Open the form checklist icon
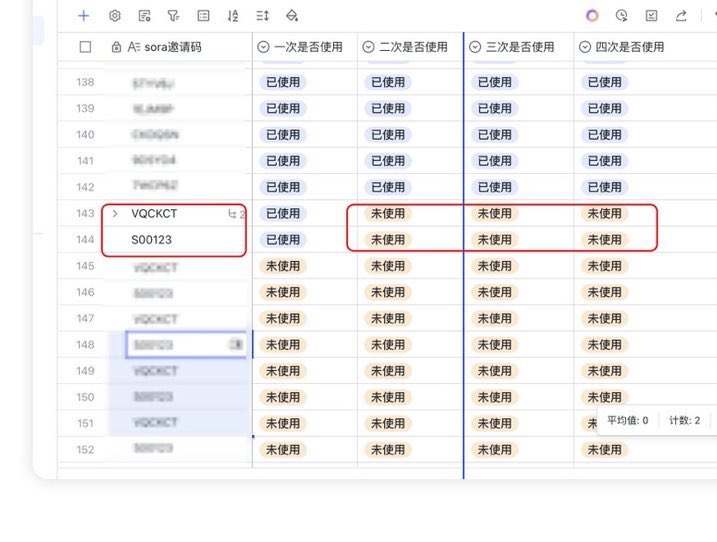 click(651, 16)
